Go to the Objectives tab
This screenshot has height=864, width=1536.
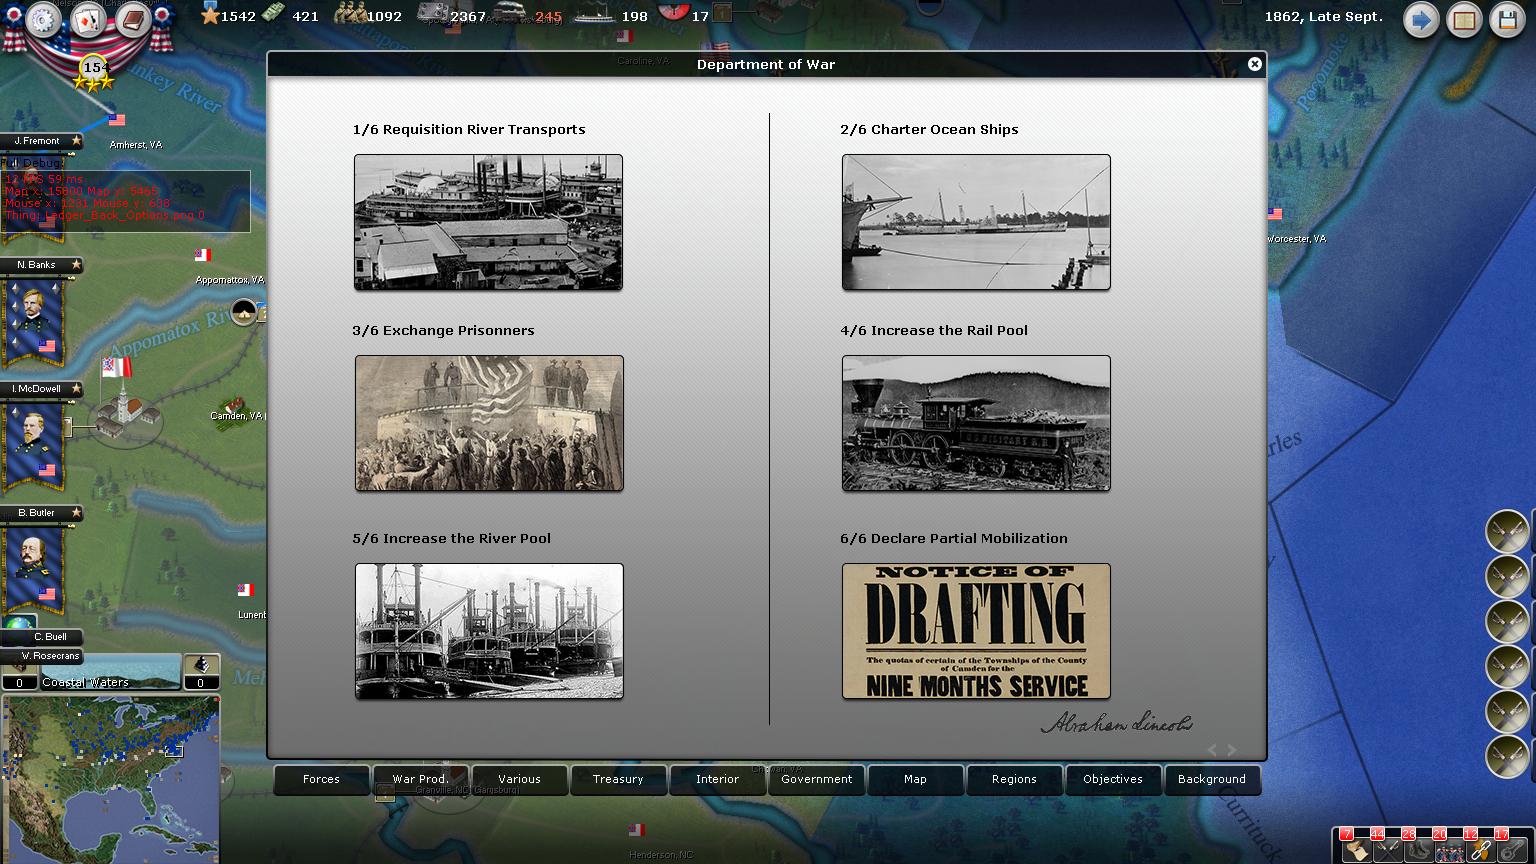(1112, 779)
